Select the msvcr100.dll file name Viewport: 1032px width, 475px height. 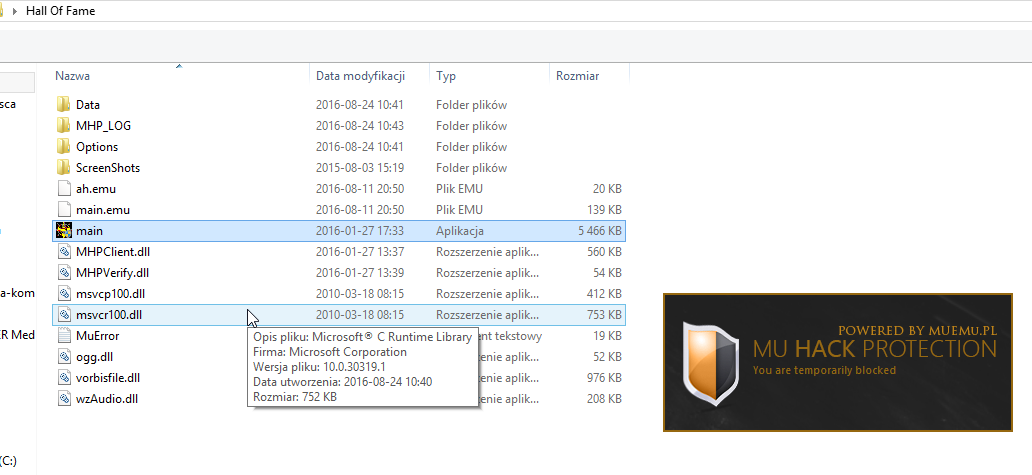(109, 315)
